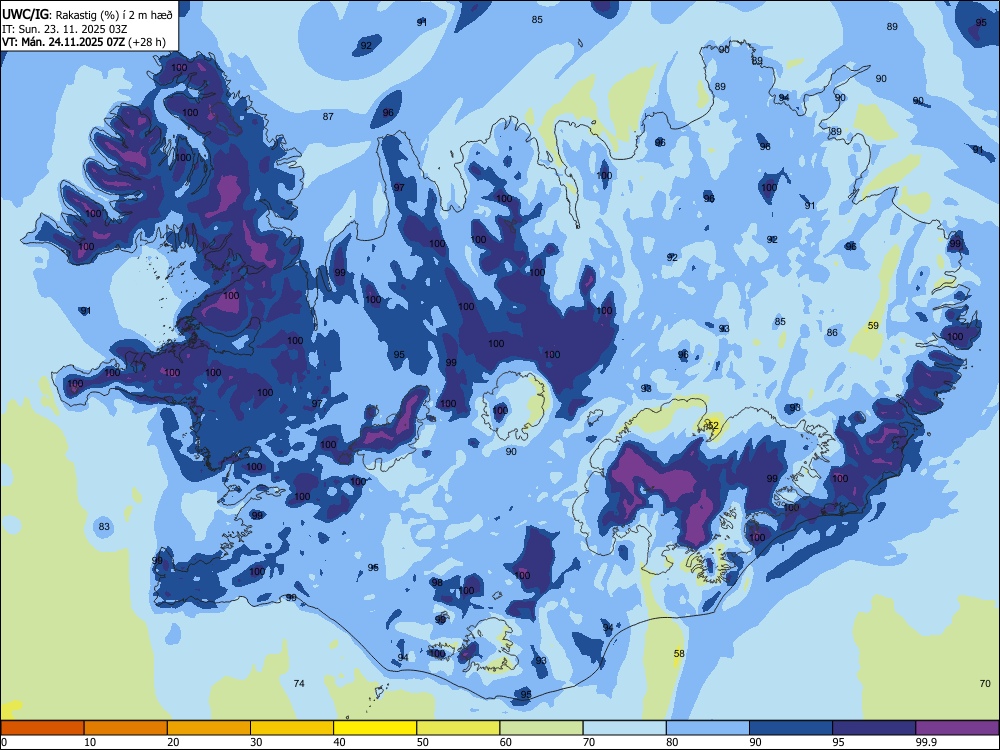Click the 'VT: Mán. 24.11.2025 07Z (+28 h)' line
Screen dimensions: 1000x750
84,42
